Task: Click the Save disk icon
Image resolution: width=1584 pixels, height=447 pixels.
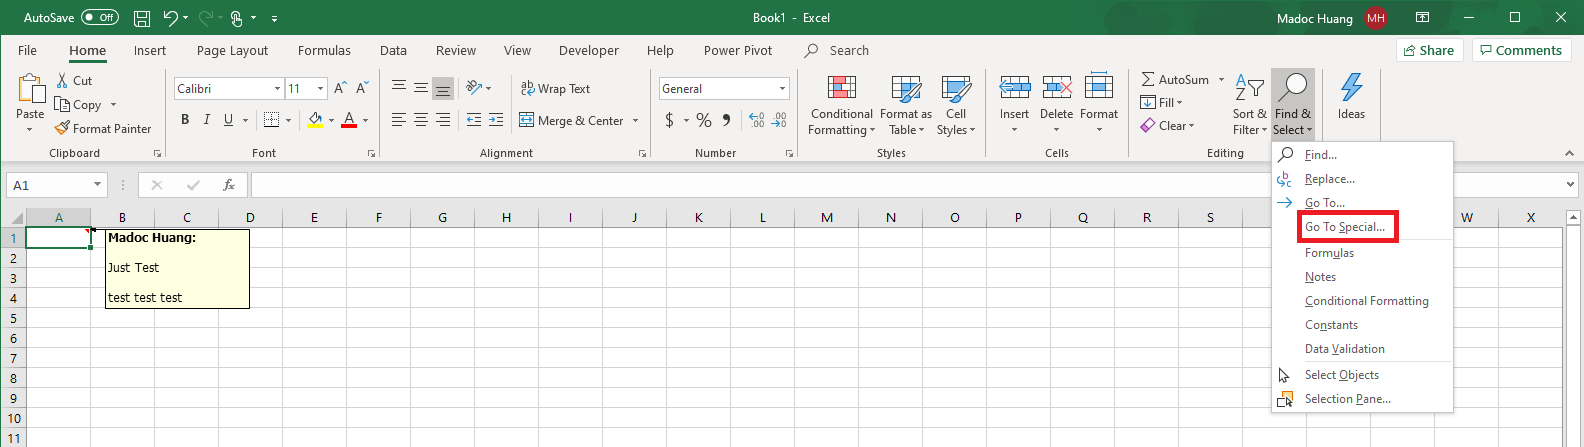Action: pos(142,18)
